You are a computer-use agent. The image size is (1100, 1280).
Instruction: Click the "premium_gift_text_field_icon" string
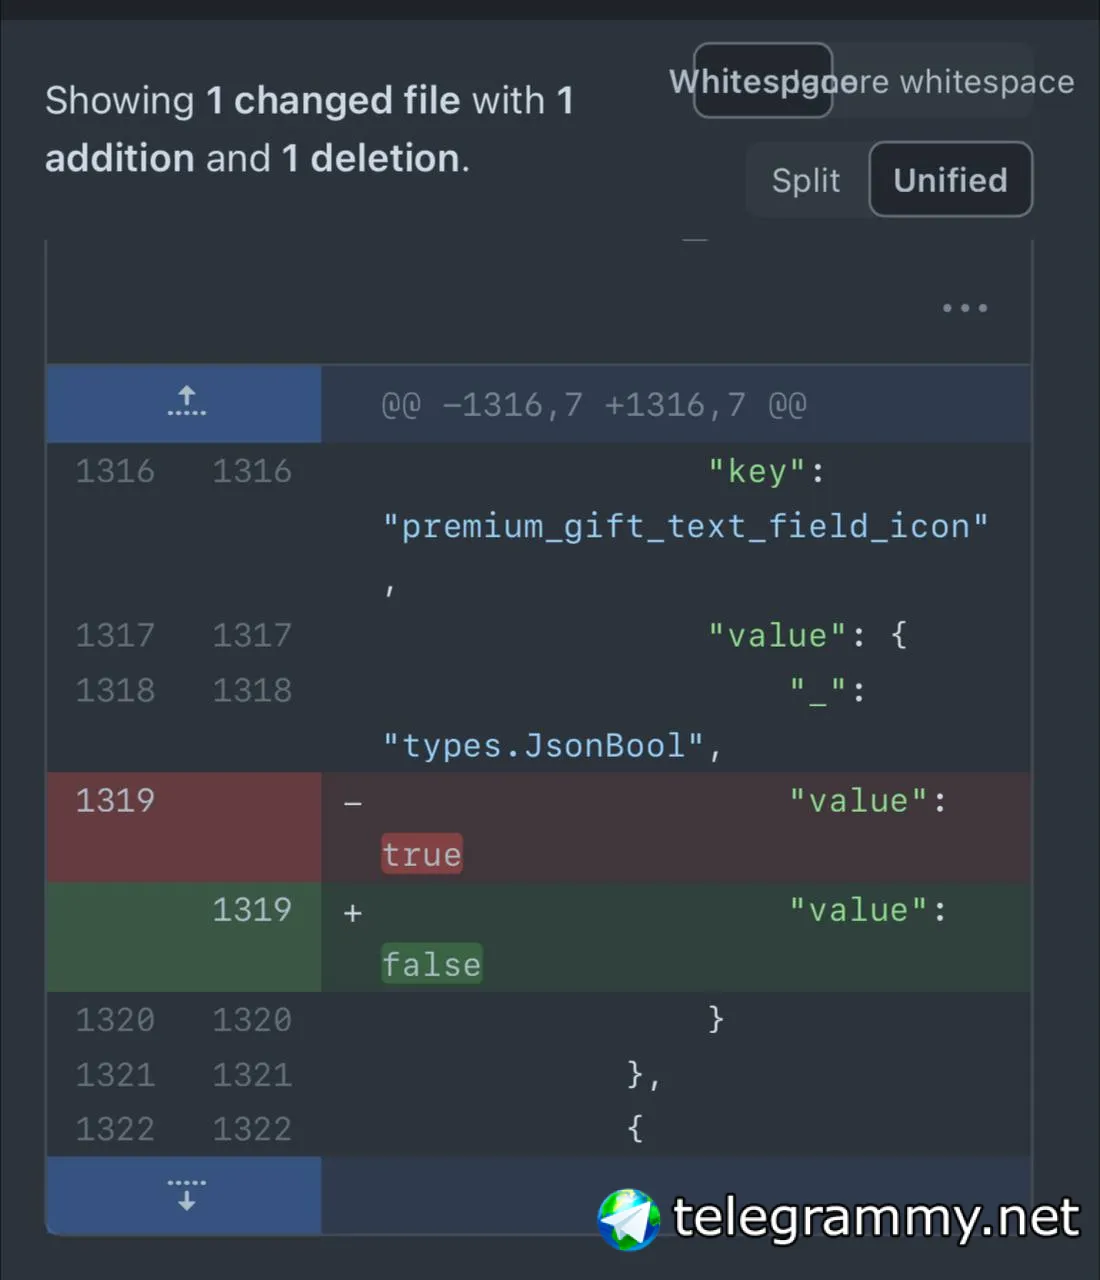pyautogui.click(x=686, y=526)
